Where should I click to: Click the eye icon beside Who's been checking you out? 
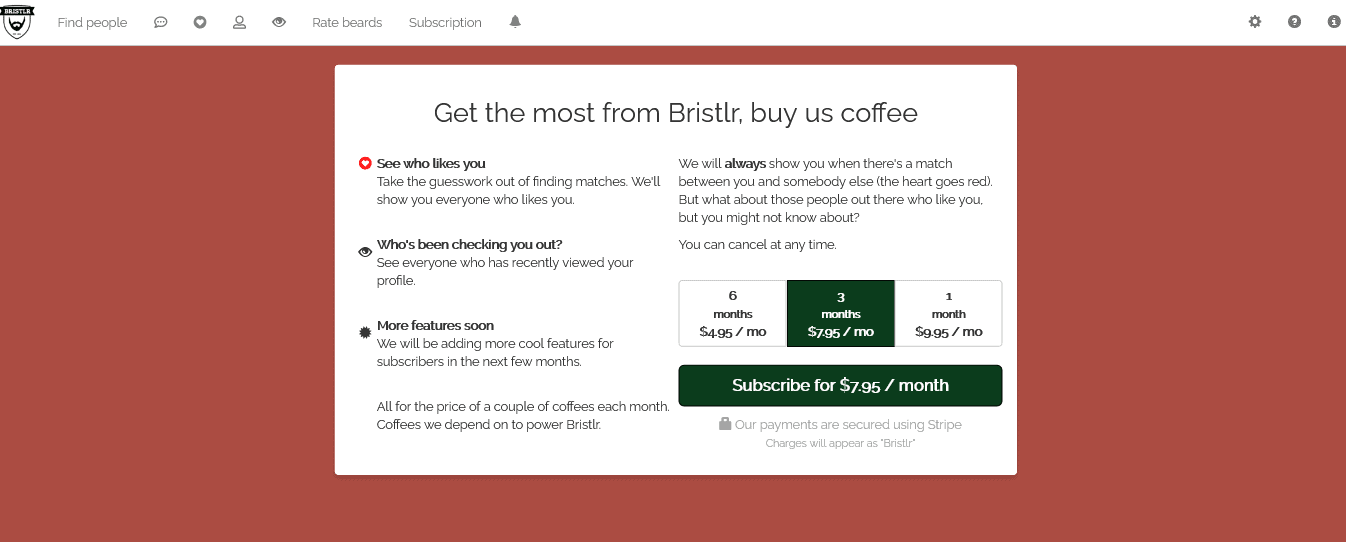click(365, 252)
